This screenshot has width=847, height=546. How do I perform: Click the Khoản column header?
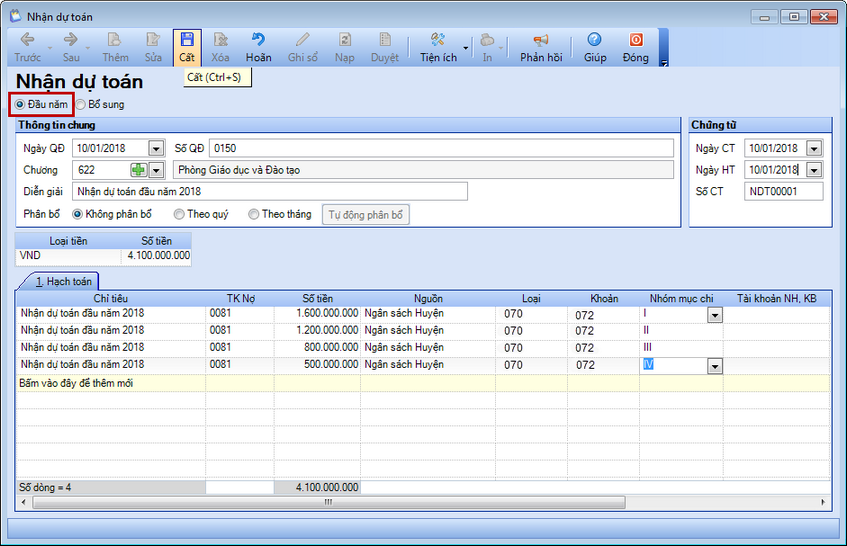(x=603, y=298)
